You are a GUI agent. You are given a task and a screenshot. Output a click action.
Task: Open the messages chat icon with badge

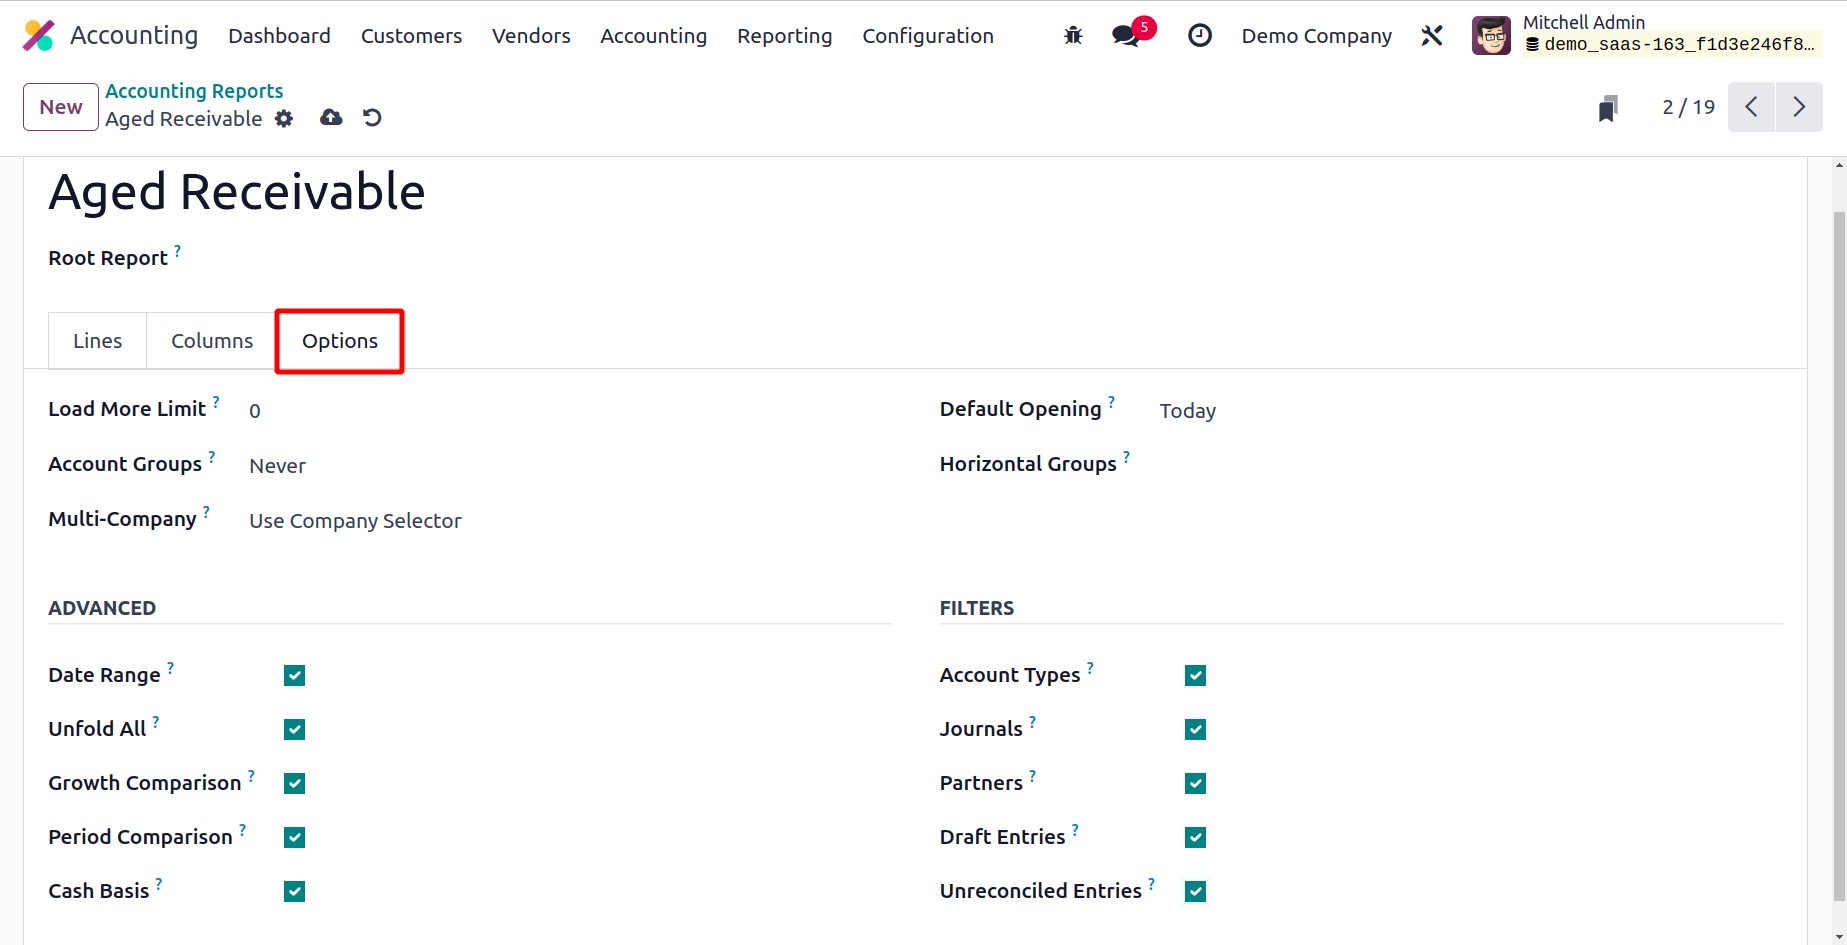(x=1126, y=36)
